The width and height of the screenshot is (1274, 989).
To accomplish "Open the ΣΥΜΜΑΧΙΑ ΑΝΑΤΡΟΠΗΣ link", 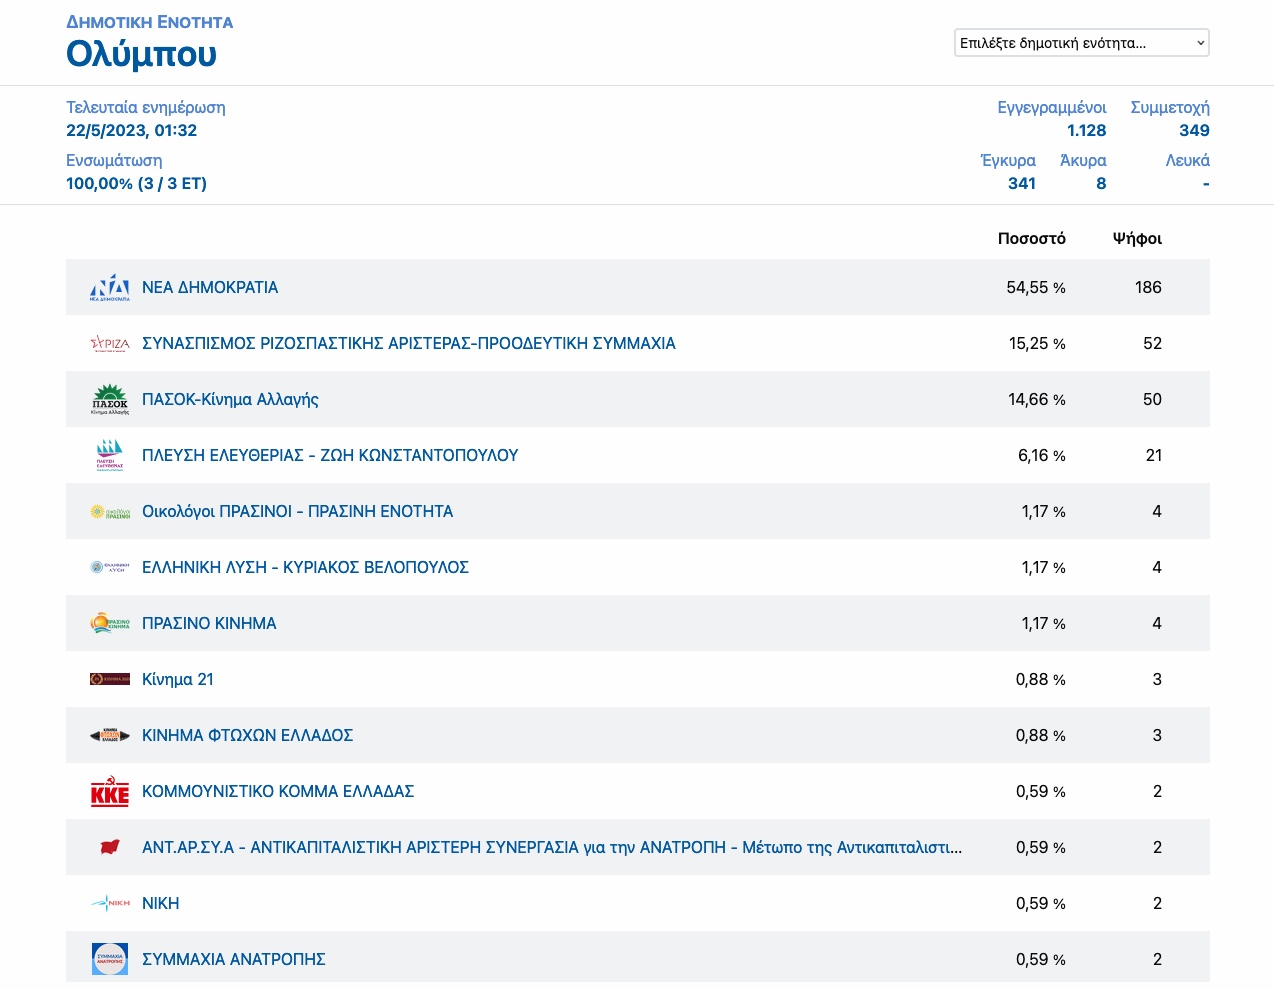I will click(x=234, y=959).
